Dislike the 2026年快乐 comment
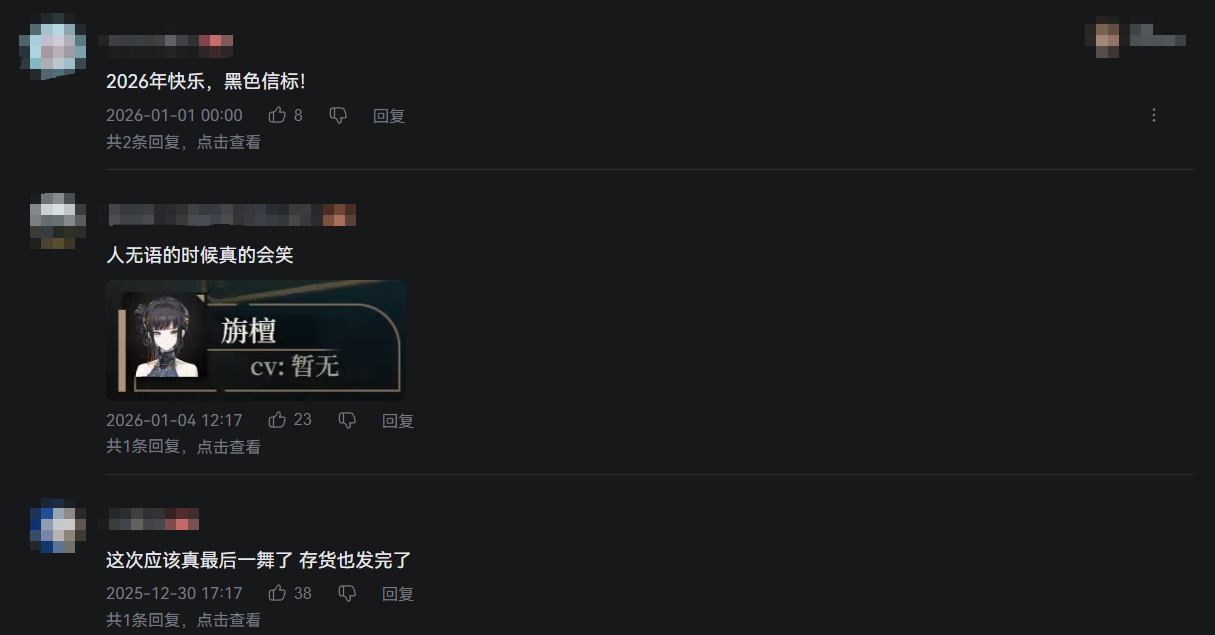 click(x=338, y=116)
